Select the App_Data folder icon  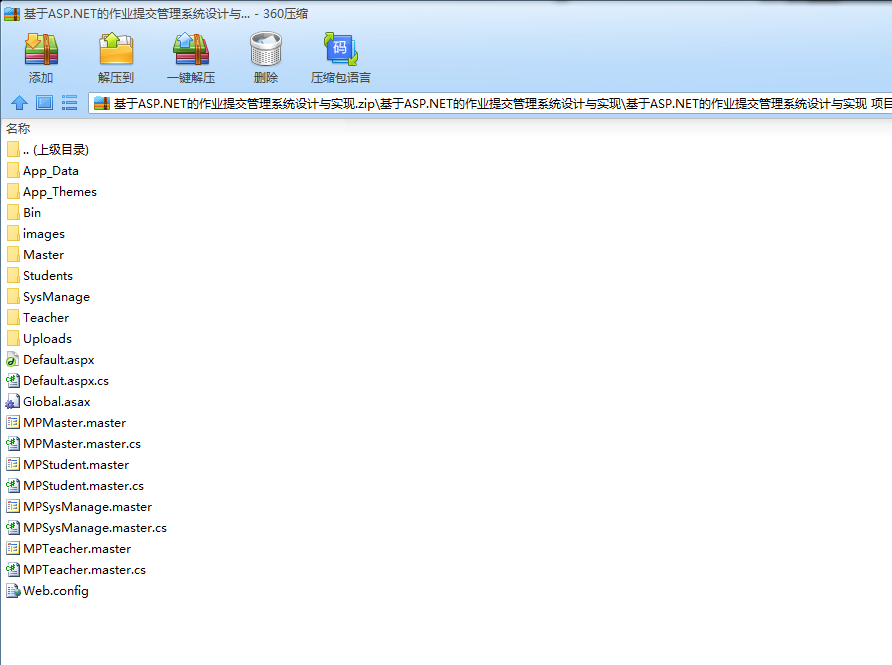click(x=13, y=171)
